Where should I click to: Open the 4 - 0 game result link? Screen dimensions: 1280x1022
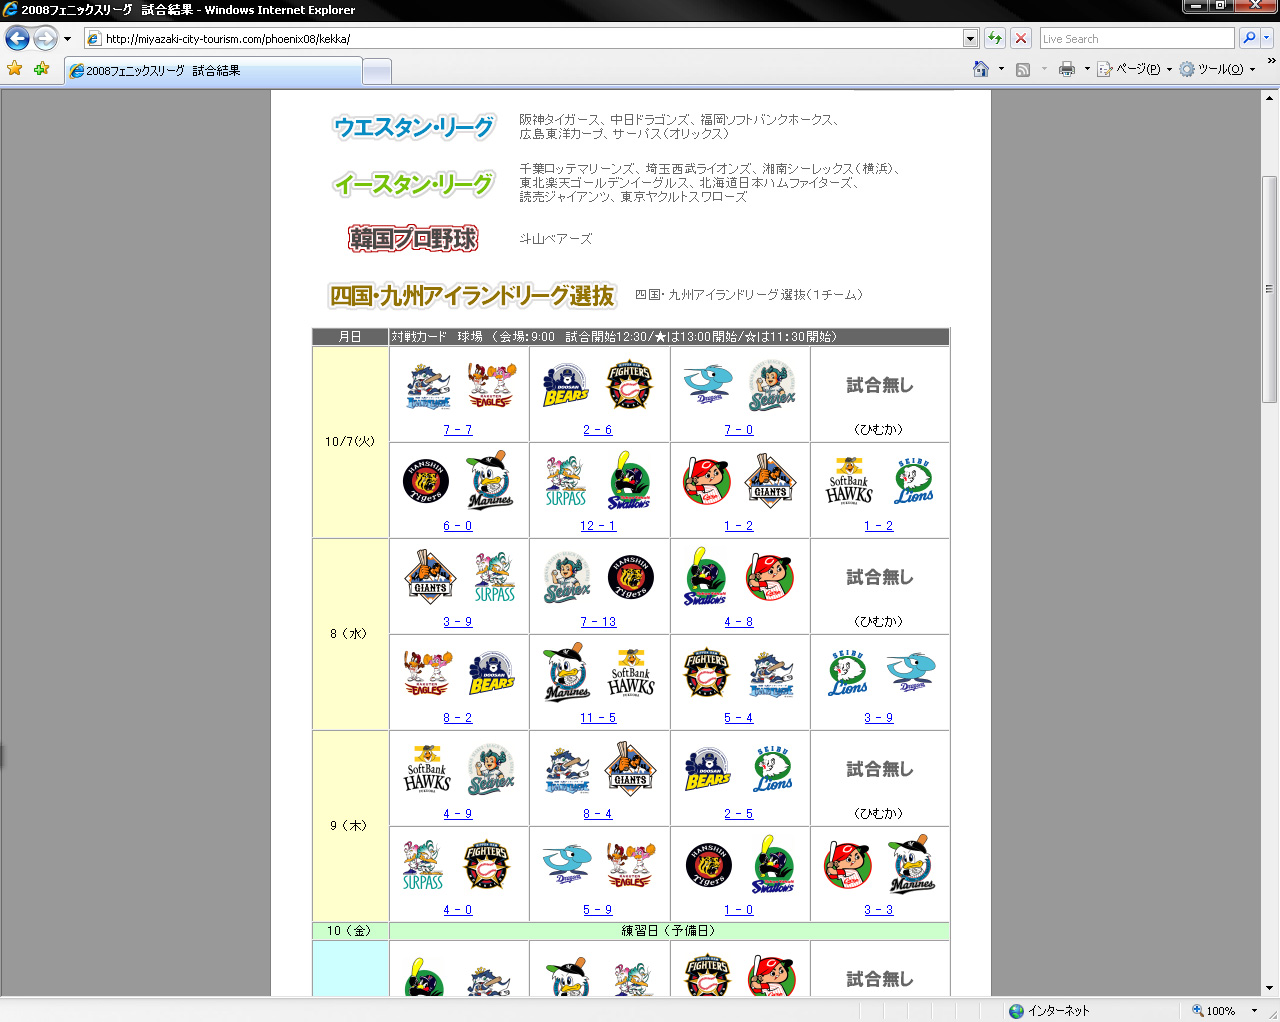pyautogui.click(x=458, y=910)
